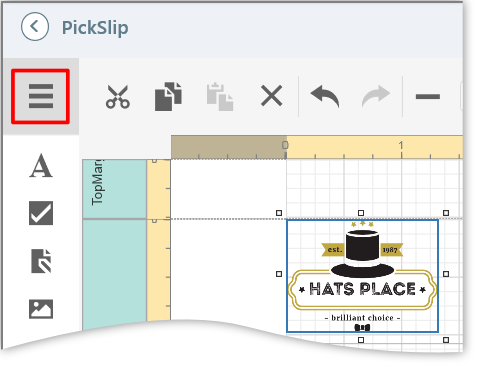Image resolution: width=478 pixels, height=366 pixels.
Task: Select the Check Box control tool
Action: point(41,213)
